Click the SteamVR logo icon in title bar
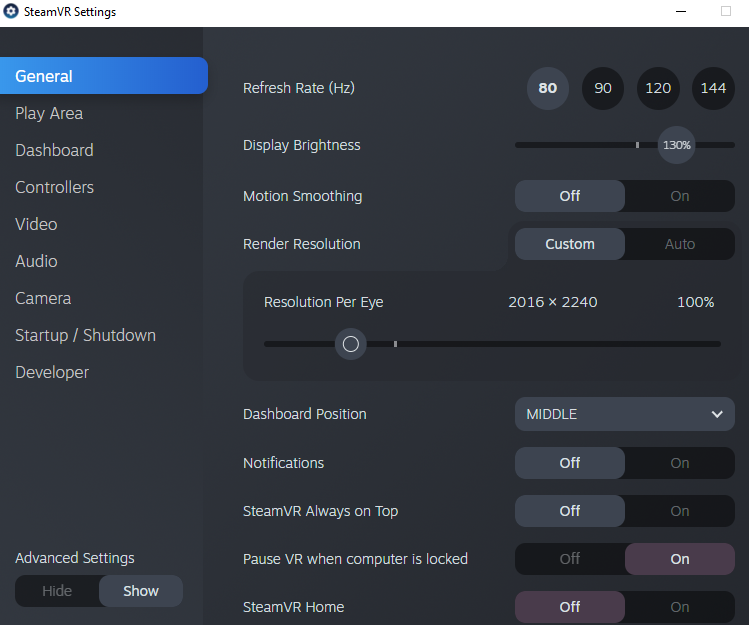 [11, 11]
